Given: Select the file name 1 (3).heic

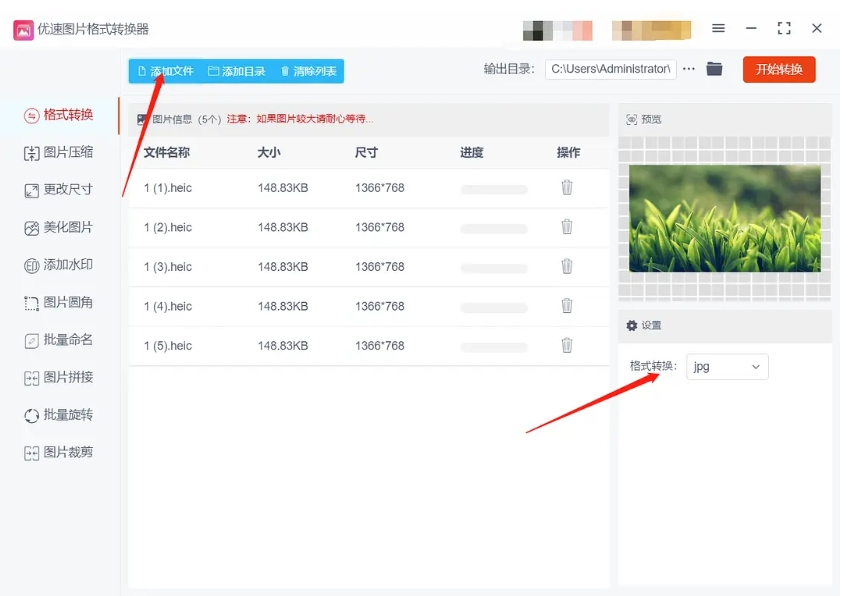Looking at the screenshot, I should click(x=168, y=267).
